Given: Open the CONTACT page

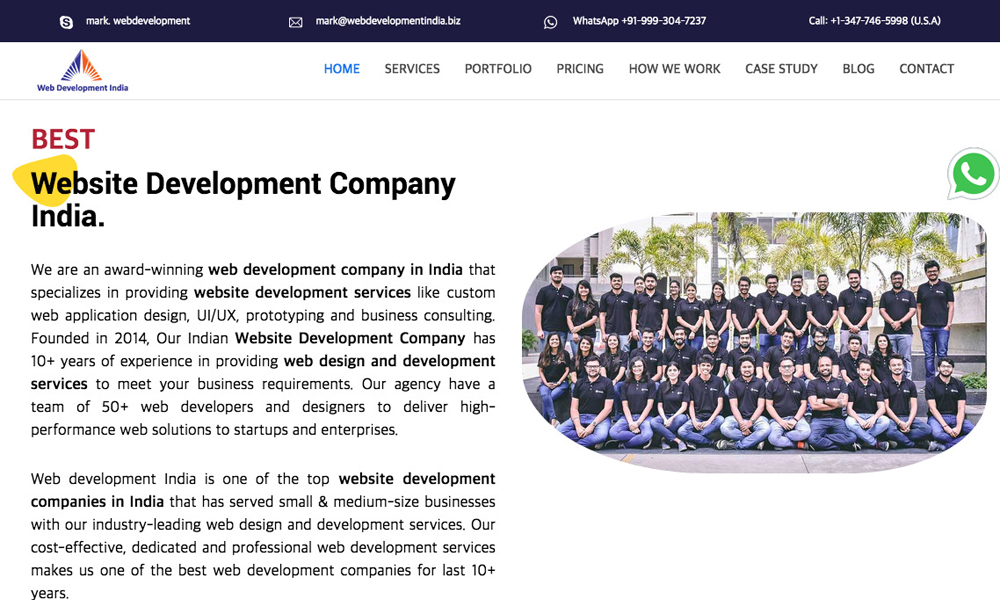Looking at the screenshot, I should click(x=926, y=69).
